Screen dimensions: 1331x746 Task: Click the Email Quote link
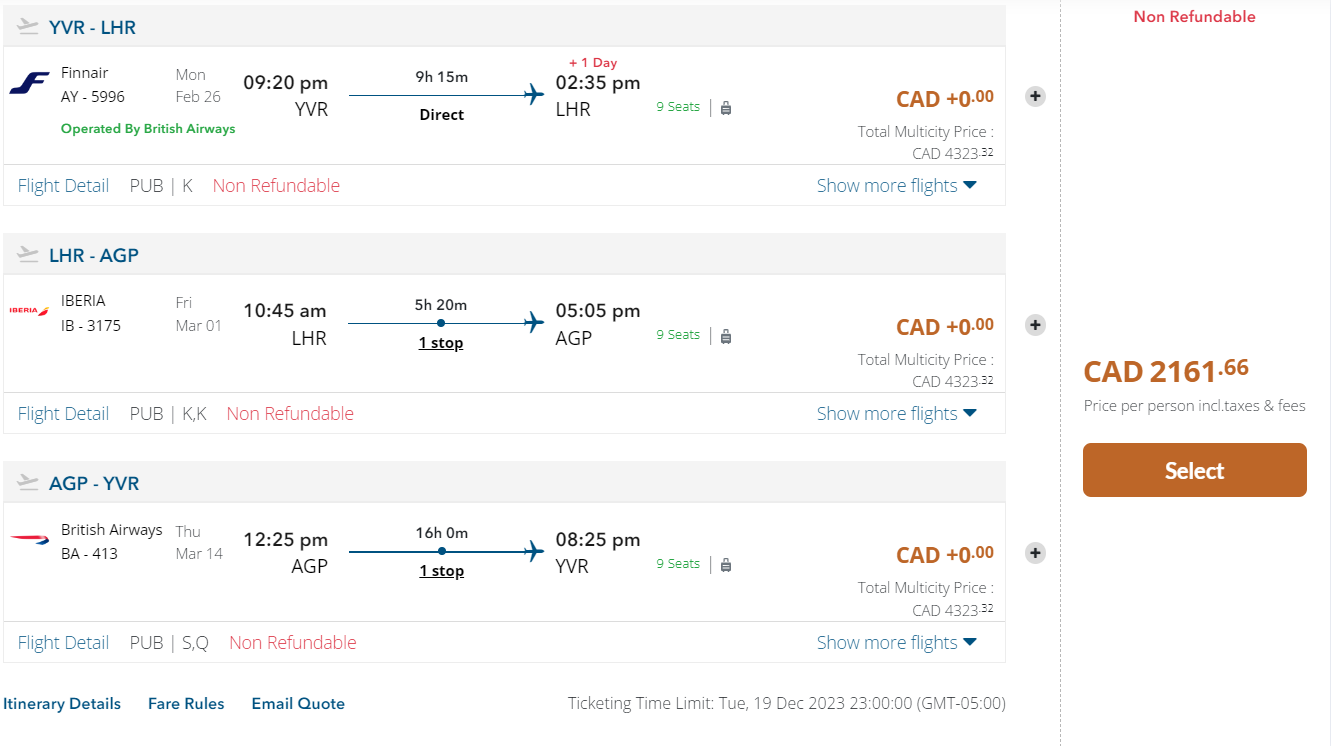298,704
